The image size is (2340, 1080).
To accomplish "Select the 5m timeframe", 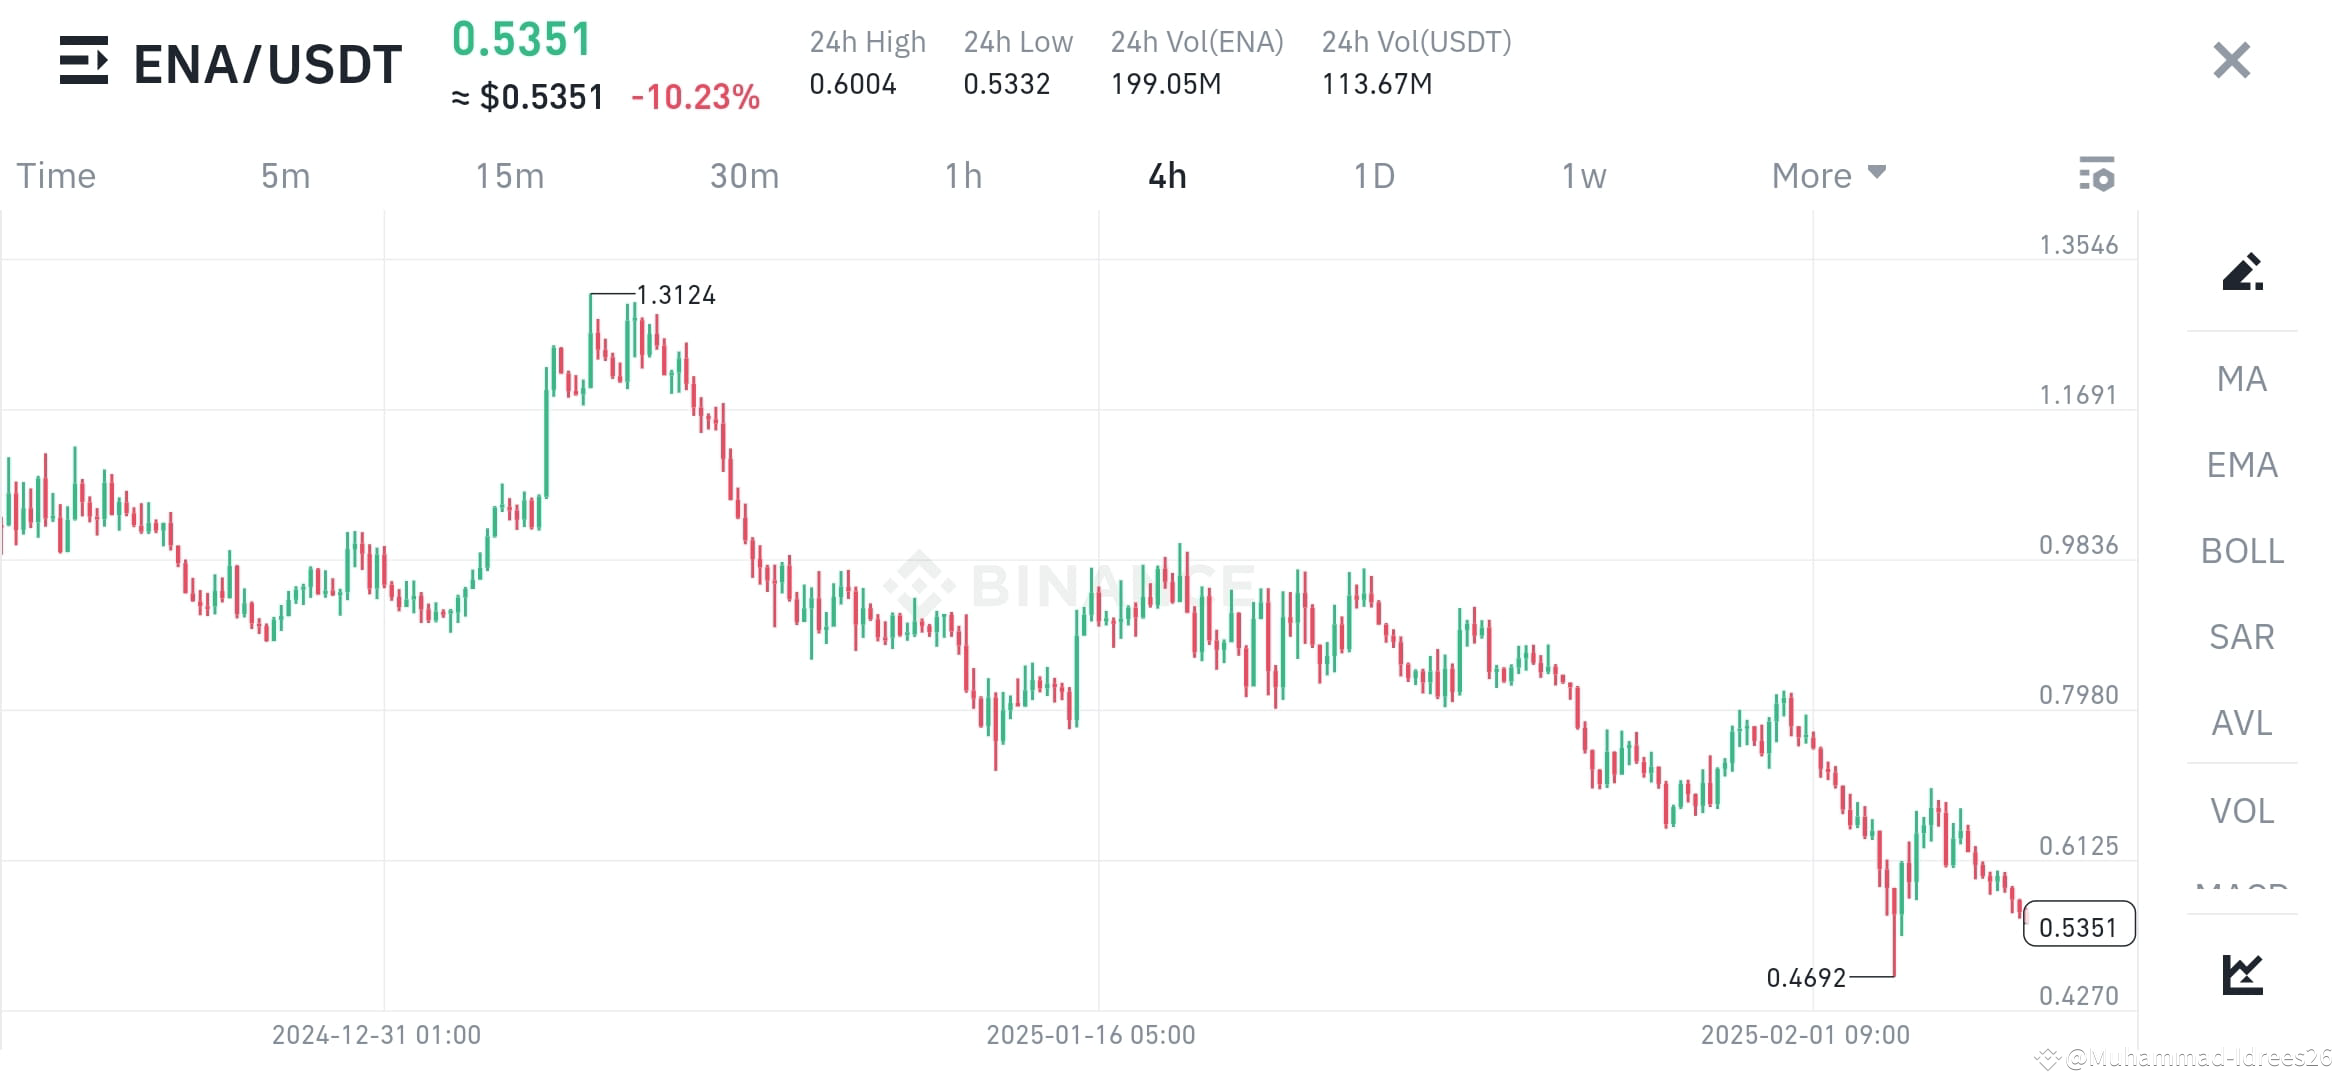I will pyautogui.click(x=287, y=175).
